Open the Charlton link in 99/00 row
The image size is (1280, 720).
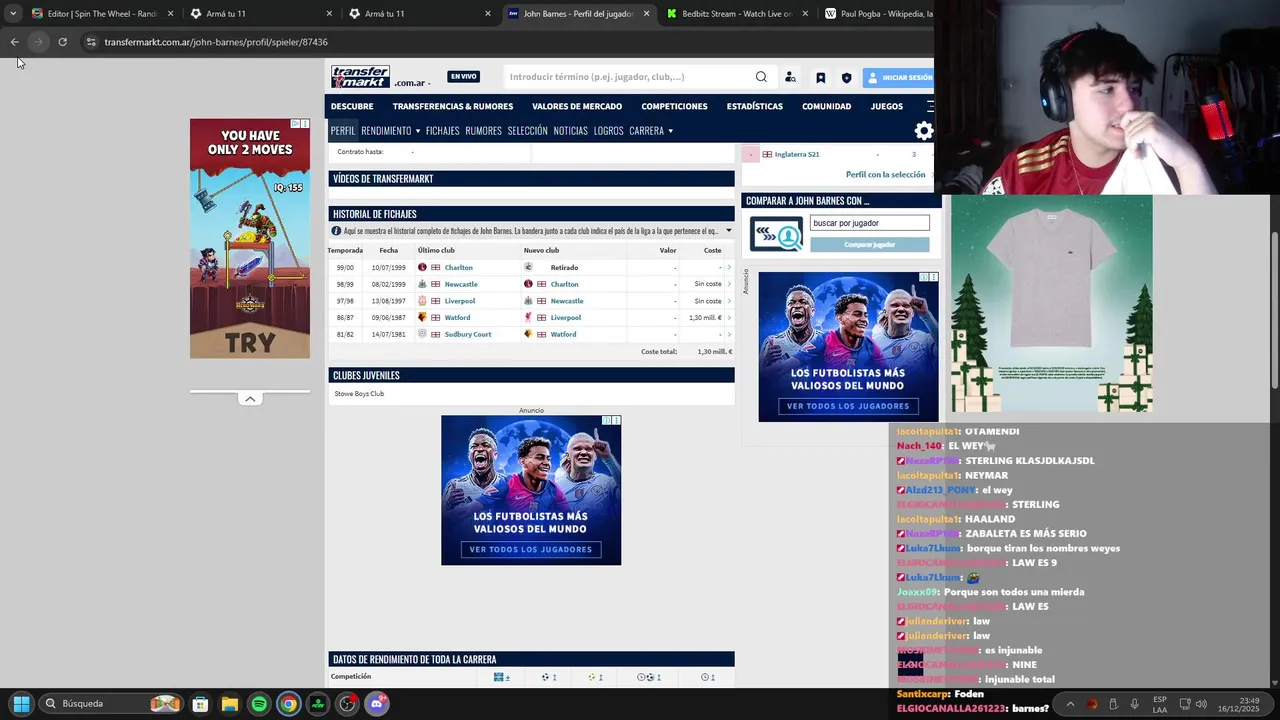(459, 267)
